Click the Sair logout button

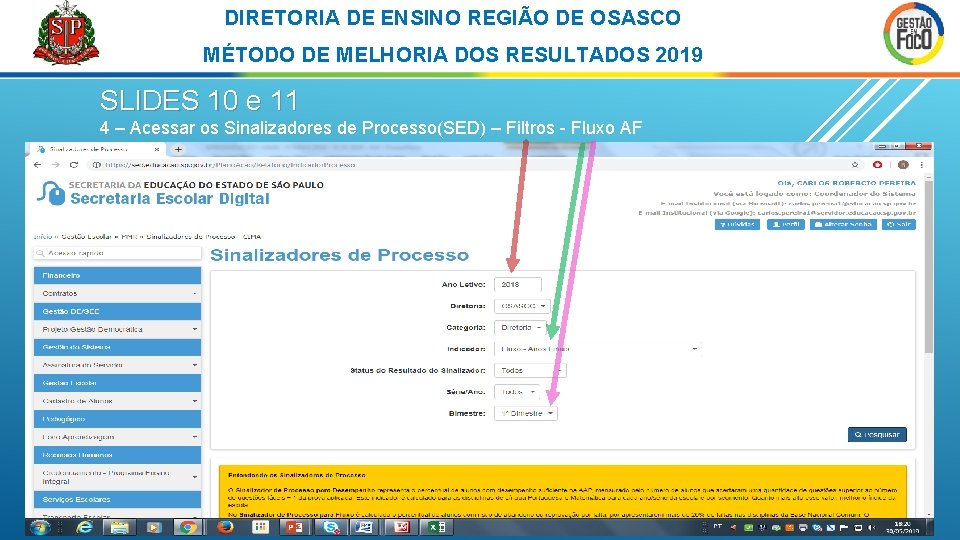click(899, 225)
